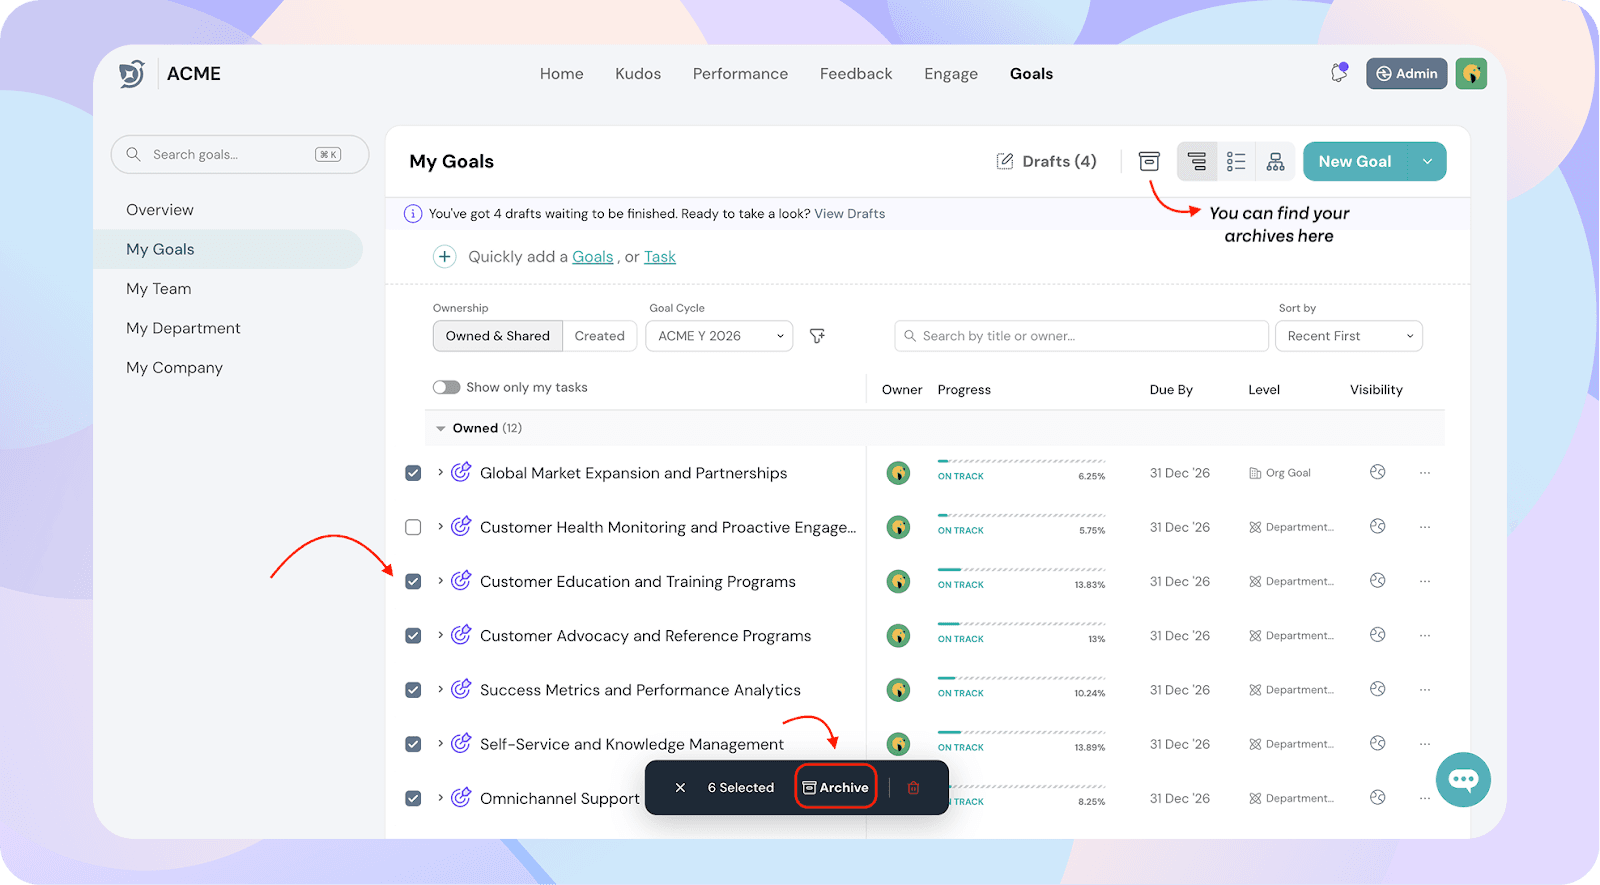Switch to the checklist view icon
1600x885 pixels.
point(1236,161)
